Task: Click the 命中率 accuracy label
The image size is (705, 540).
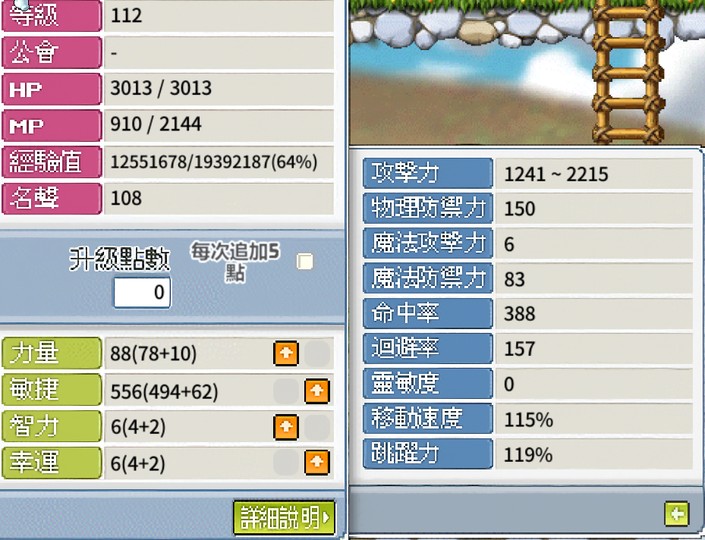Action: (428, 313)
